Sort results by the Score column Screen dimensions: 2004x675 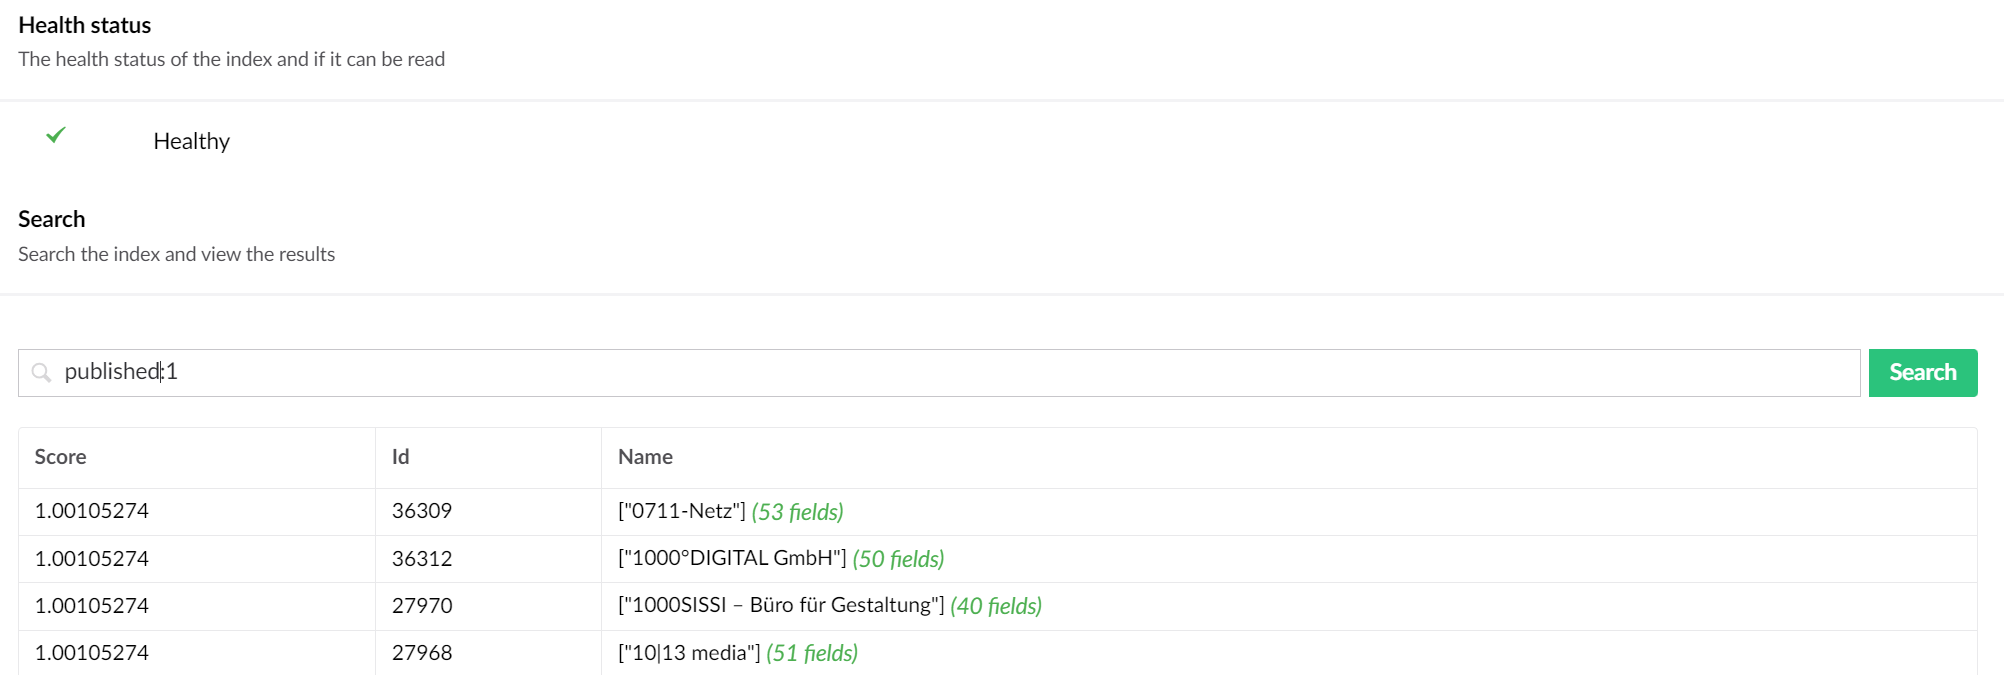(60, 457)
